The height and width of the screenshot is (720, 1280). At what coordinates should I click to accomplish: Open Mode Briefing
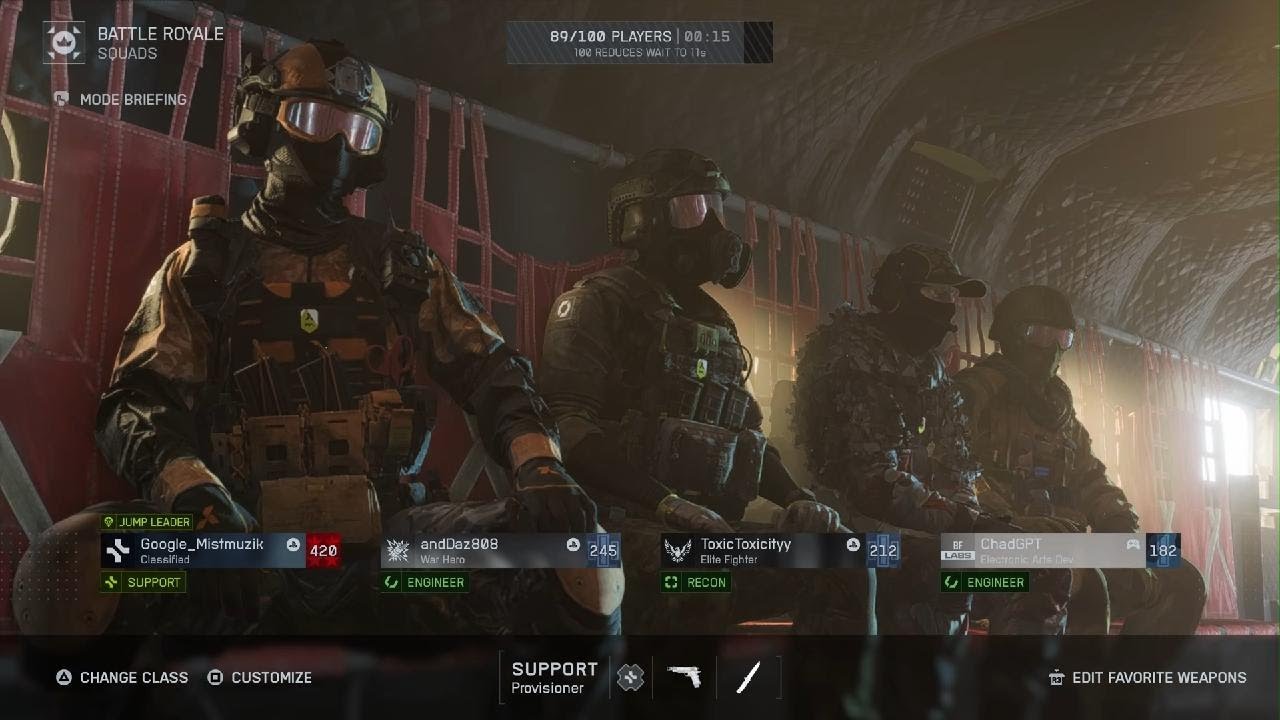[x=133, y=99]
